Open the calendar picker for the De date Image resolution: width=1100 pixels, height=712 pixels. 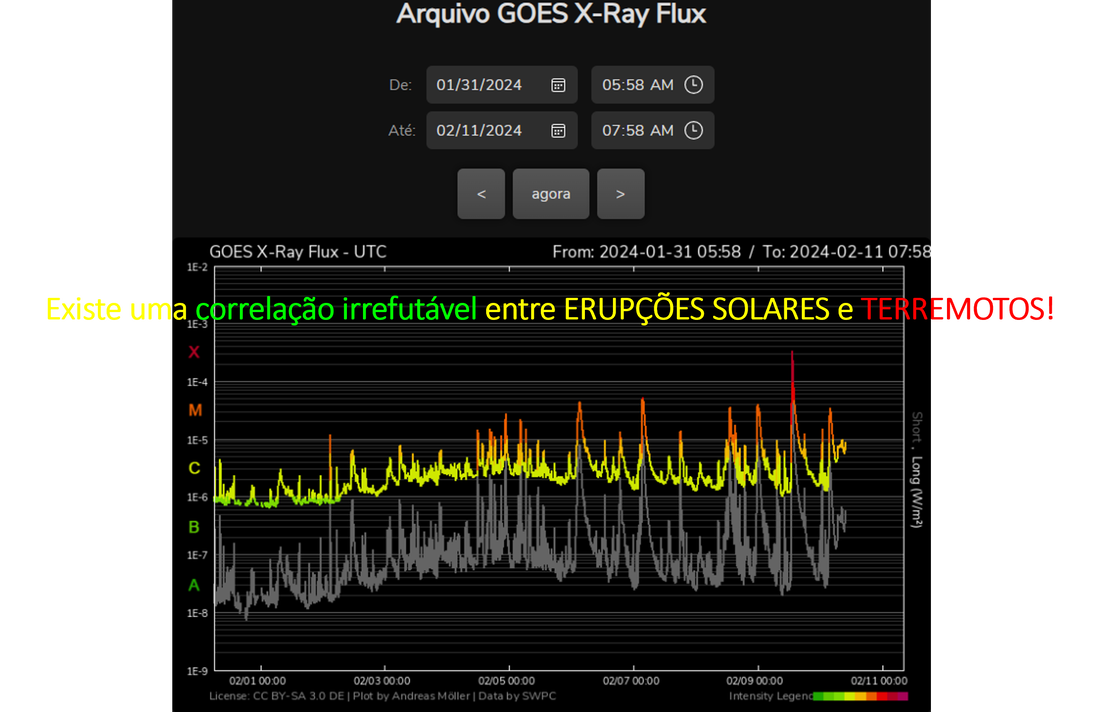(x=559, y=85)
